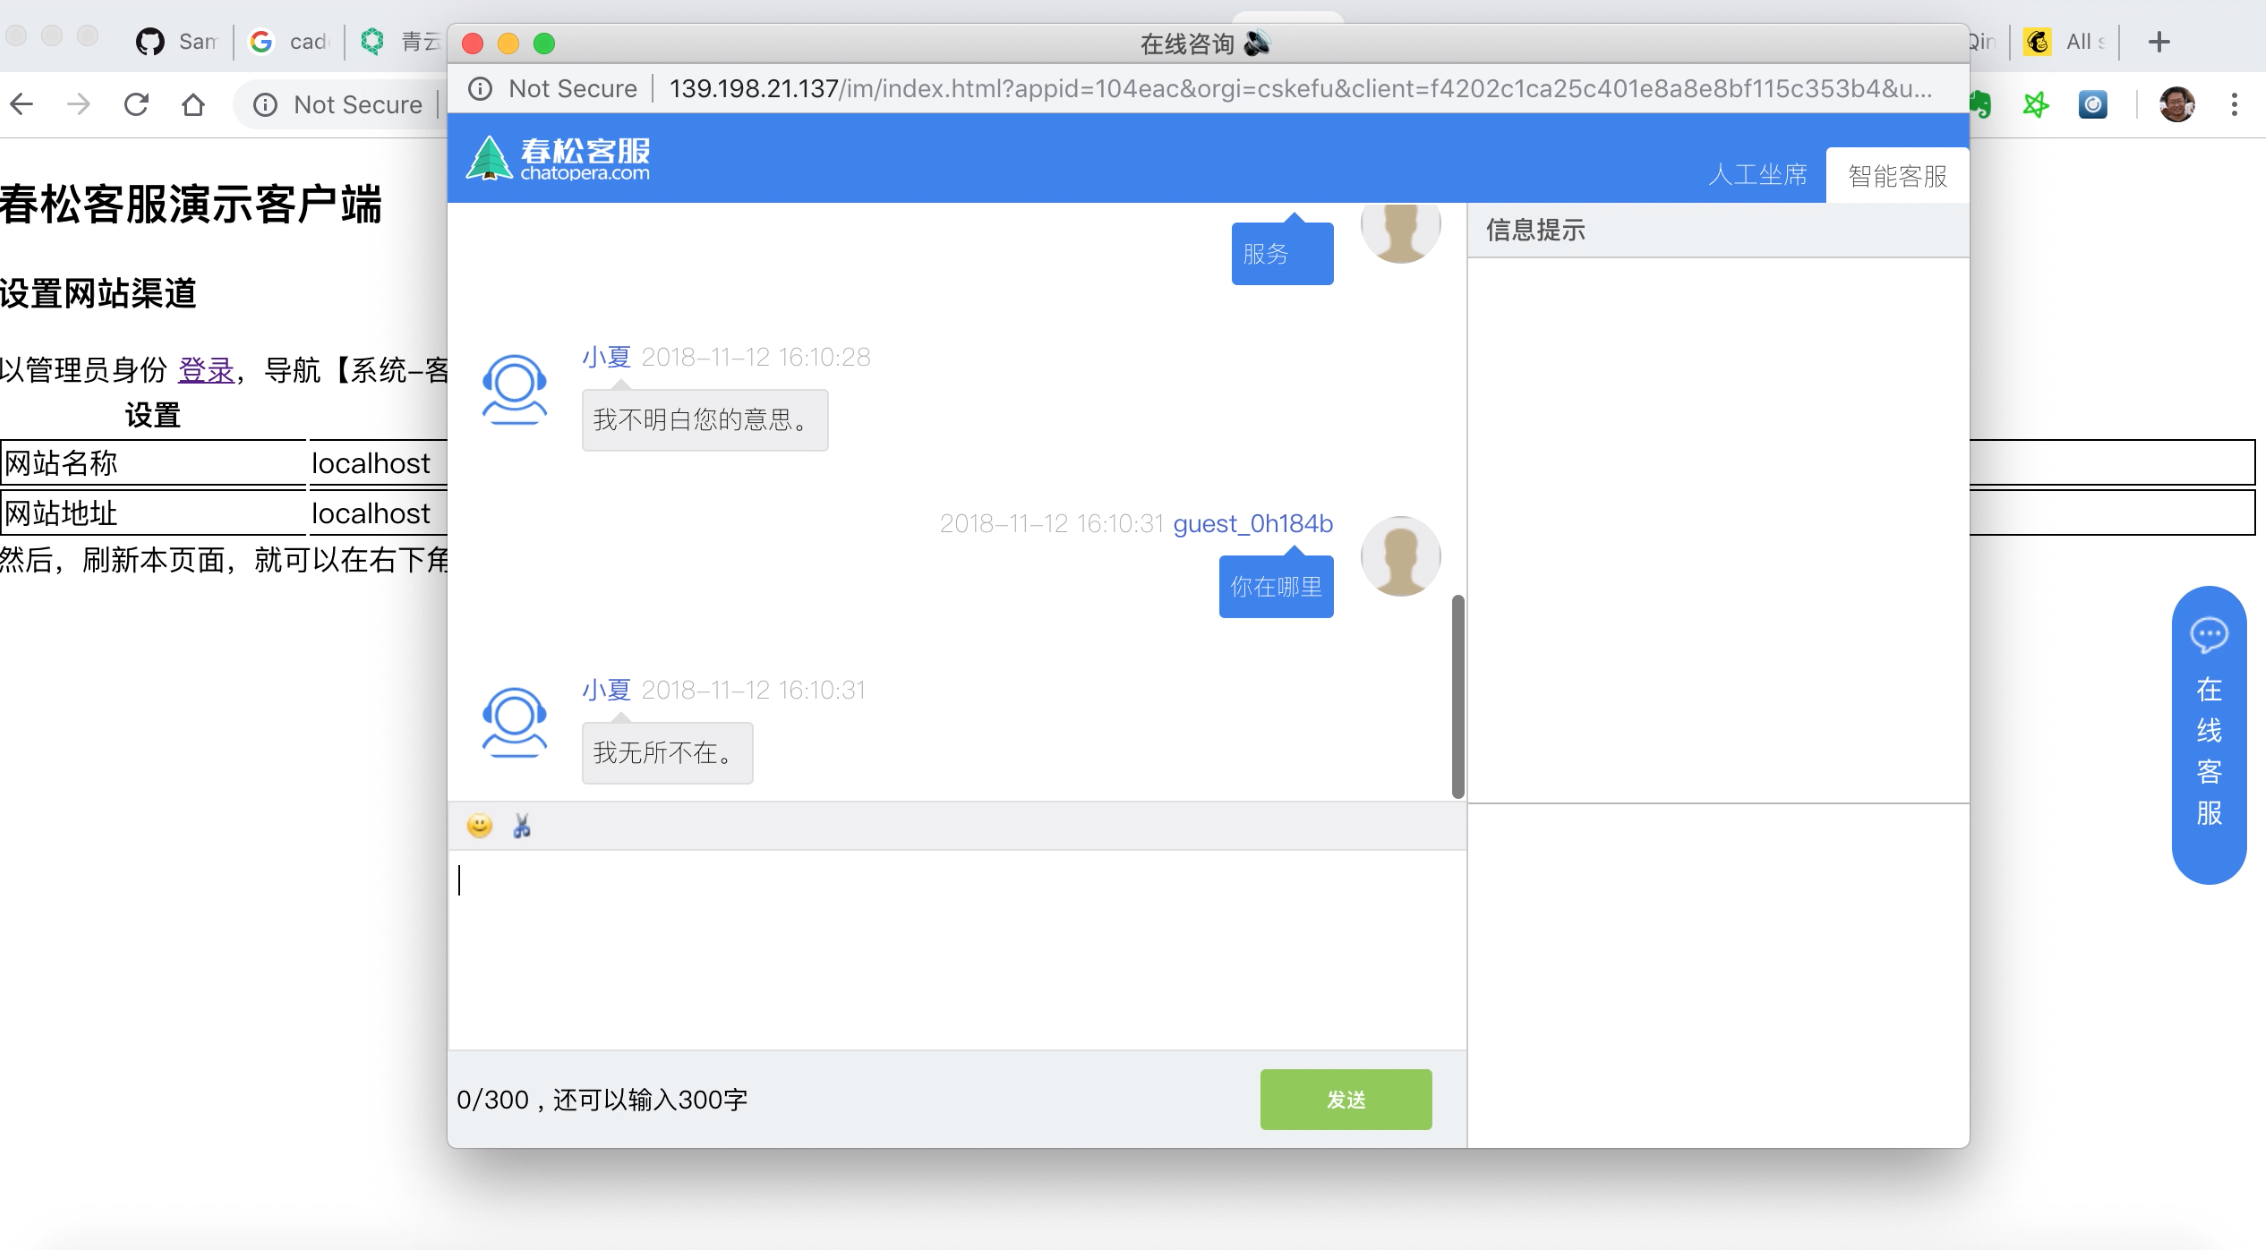
Task: Switch to the GitHub browser tab
Action: point(177,42)
